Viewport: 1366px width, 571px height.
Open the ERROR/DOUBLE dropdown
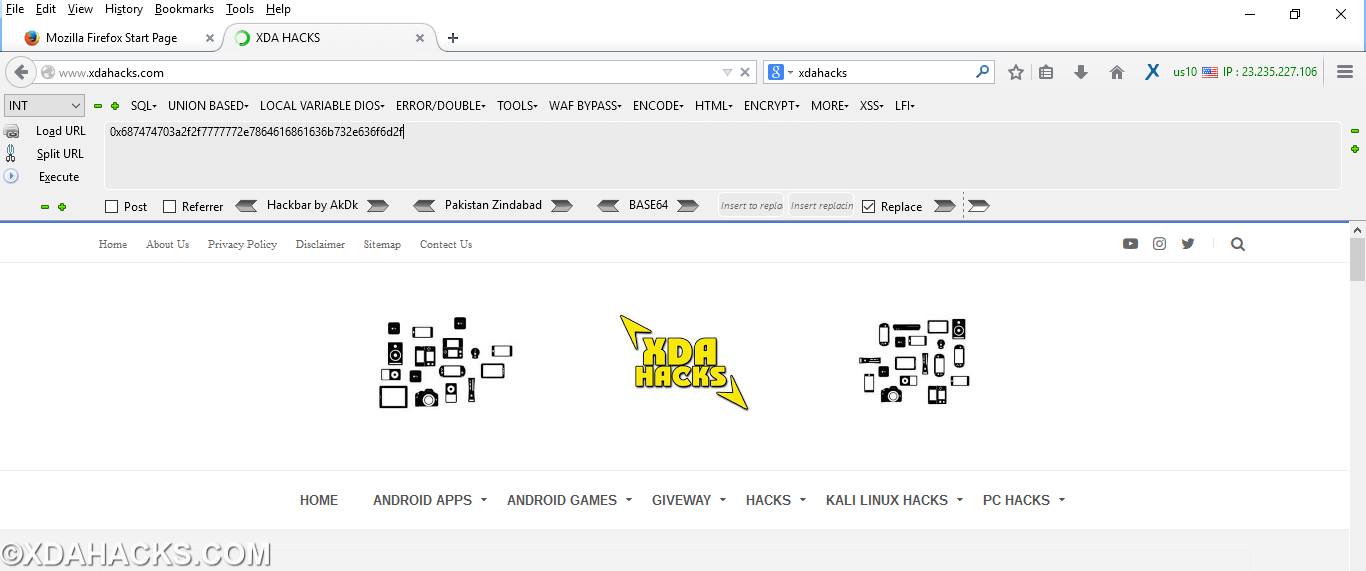coord(440,106)
